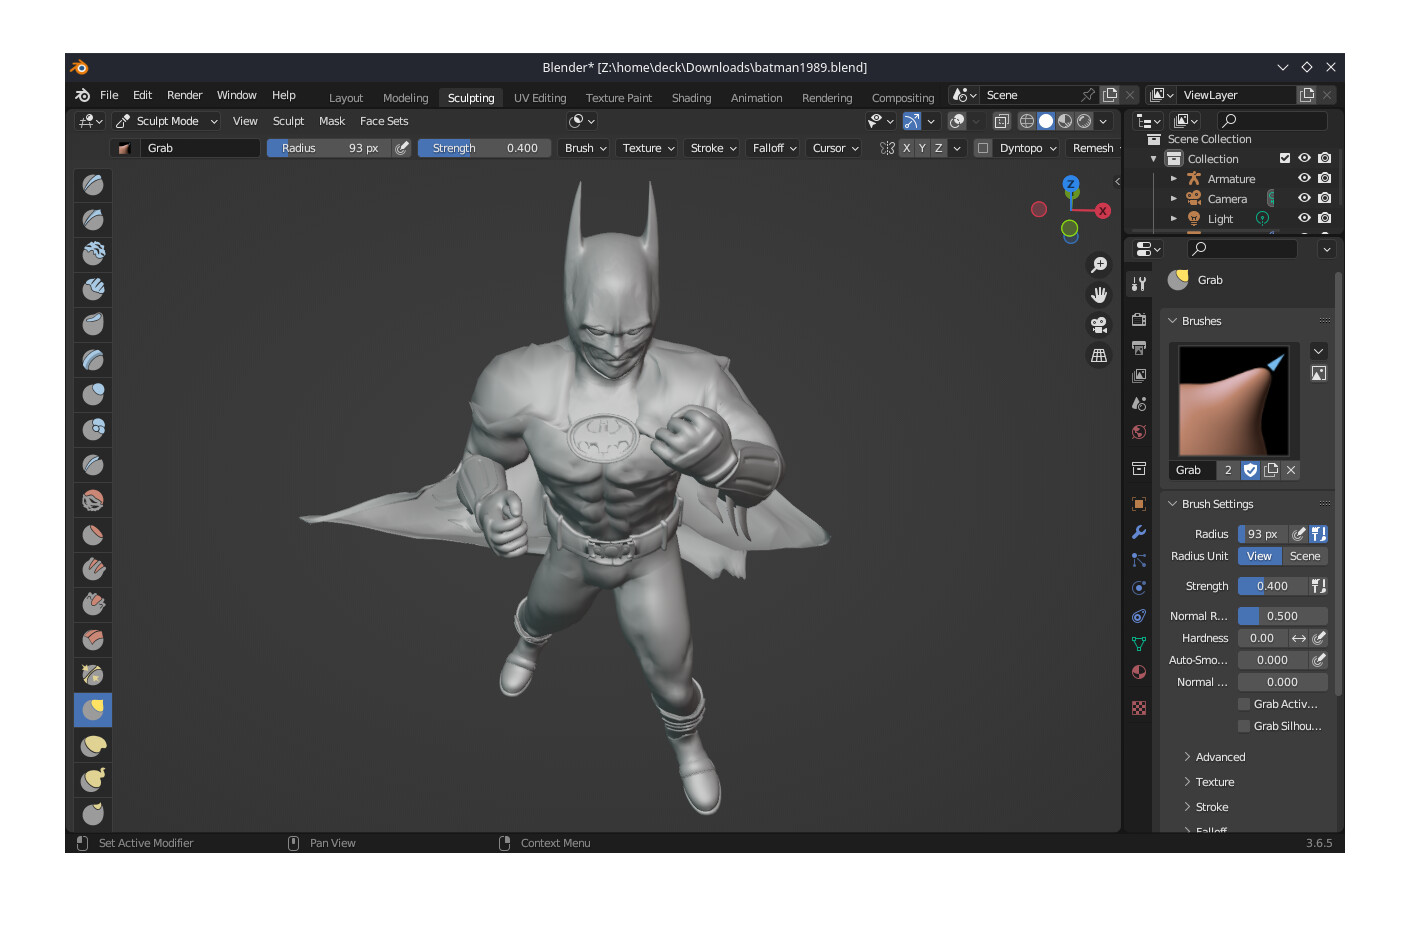The height and width of the screenshot is (930, 1410).
Task: Switch to the Modeling workspace tab
Action: coord(405,98)
